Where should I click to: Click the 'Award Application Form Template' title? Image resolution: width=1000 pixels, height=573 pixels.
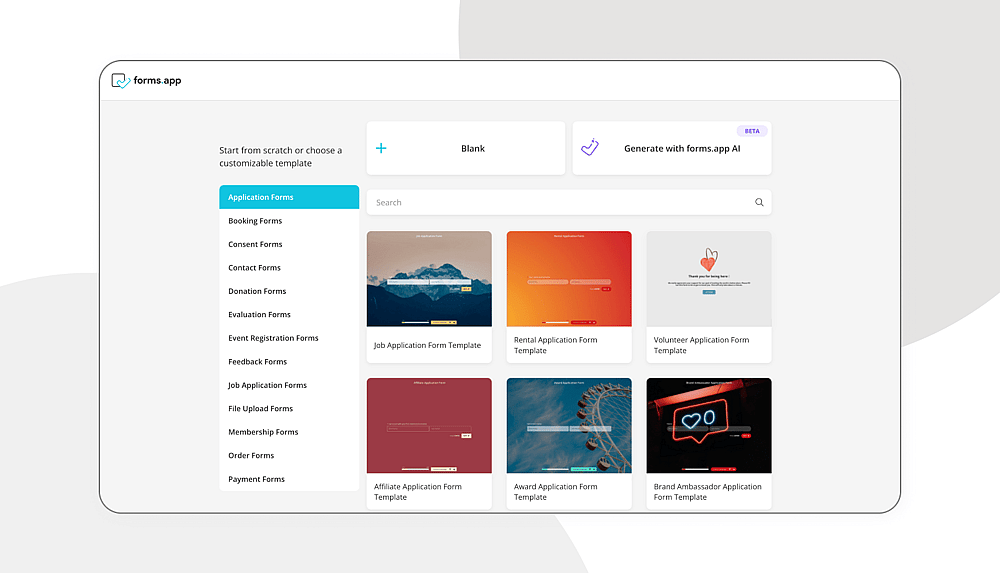pyautogui.click(x=555, y=492)
